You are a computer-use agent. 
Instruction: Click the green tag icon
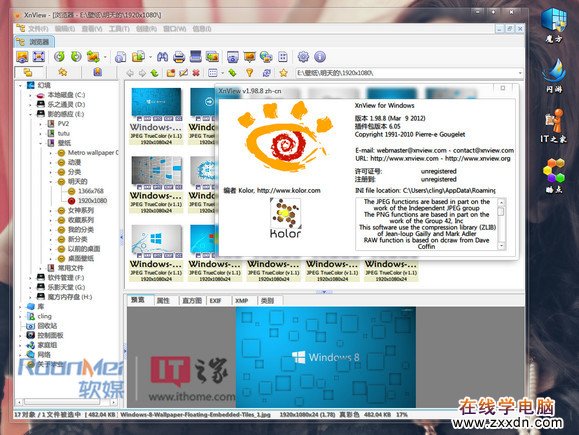click(232, 73)
